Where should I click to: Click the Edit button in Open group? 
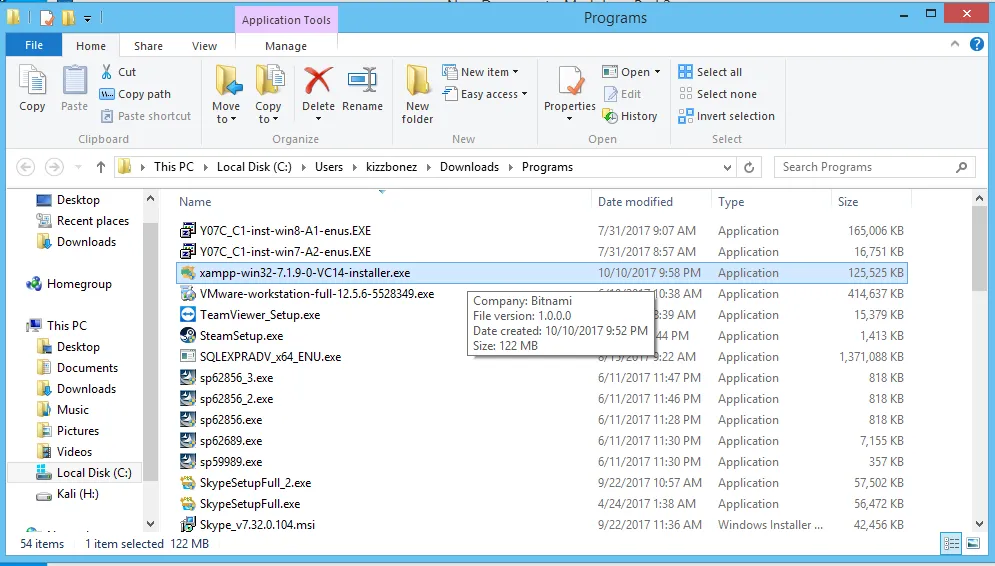pos(623,94)
